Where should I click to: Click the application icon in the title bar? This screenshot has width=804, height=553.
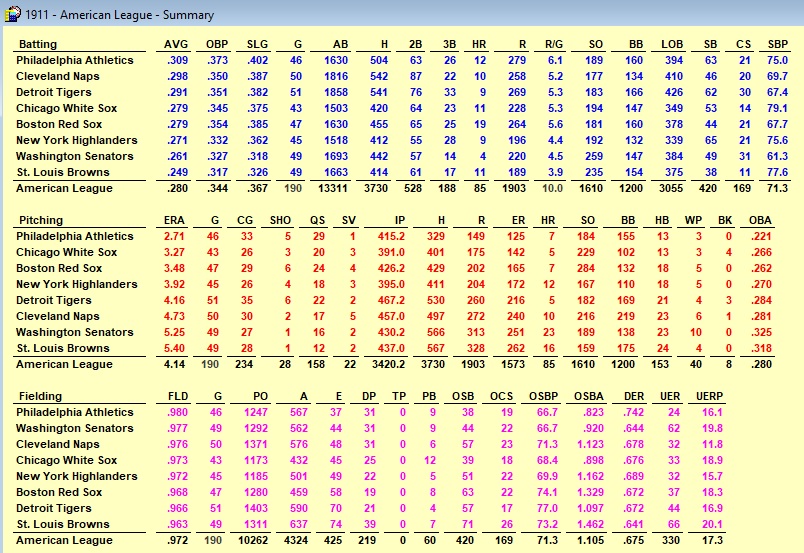pos(12,14)
